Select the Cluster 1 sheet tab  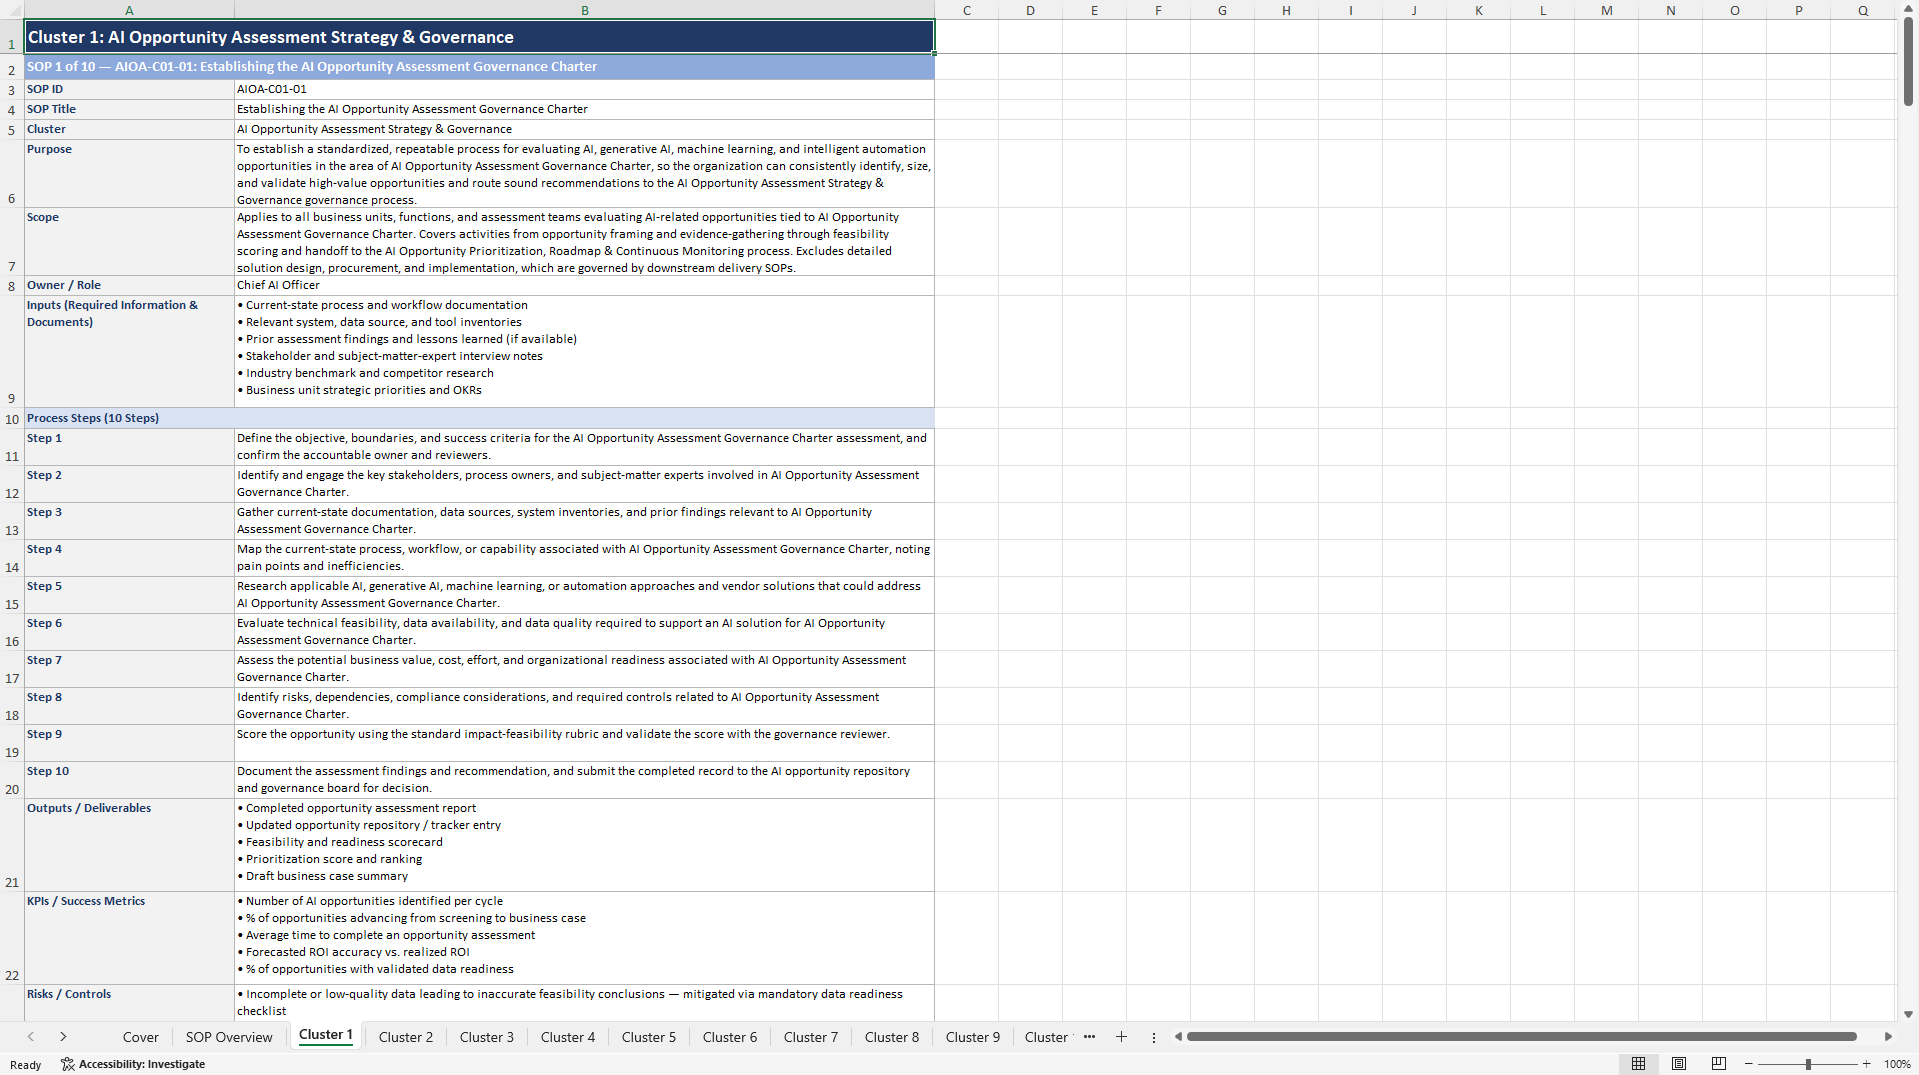click(x=326, y=1035)
